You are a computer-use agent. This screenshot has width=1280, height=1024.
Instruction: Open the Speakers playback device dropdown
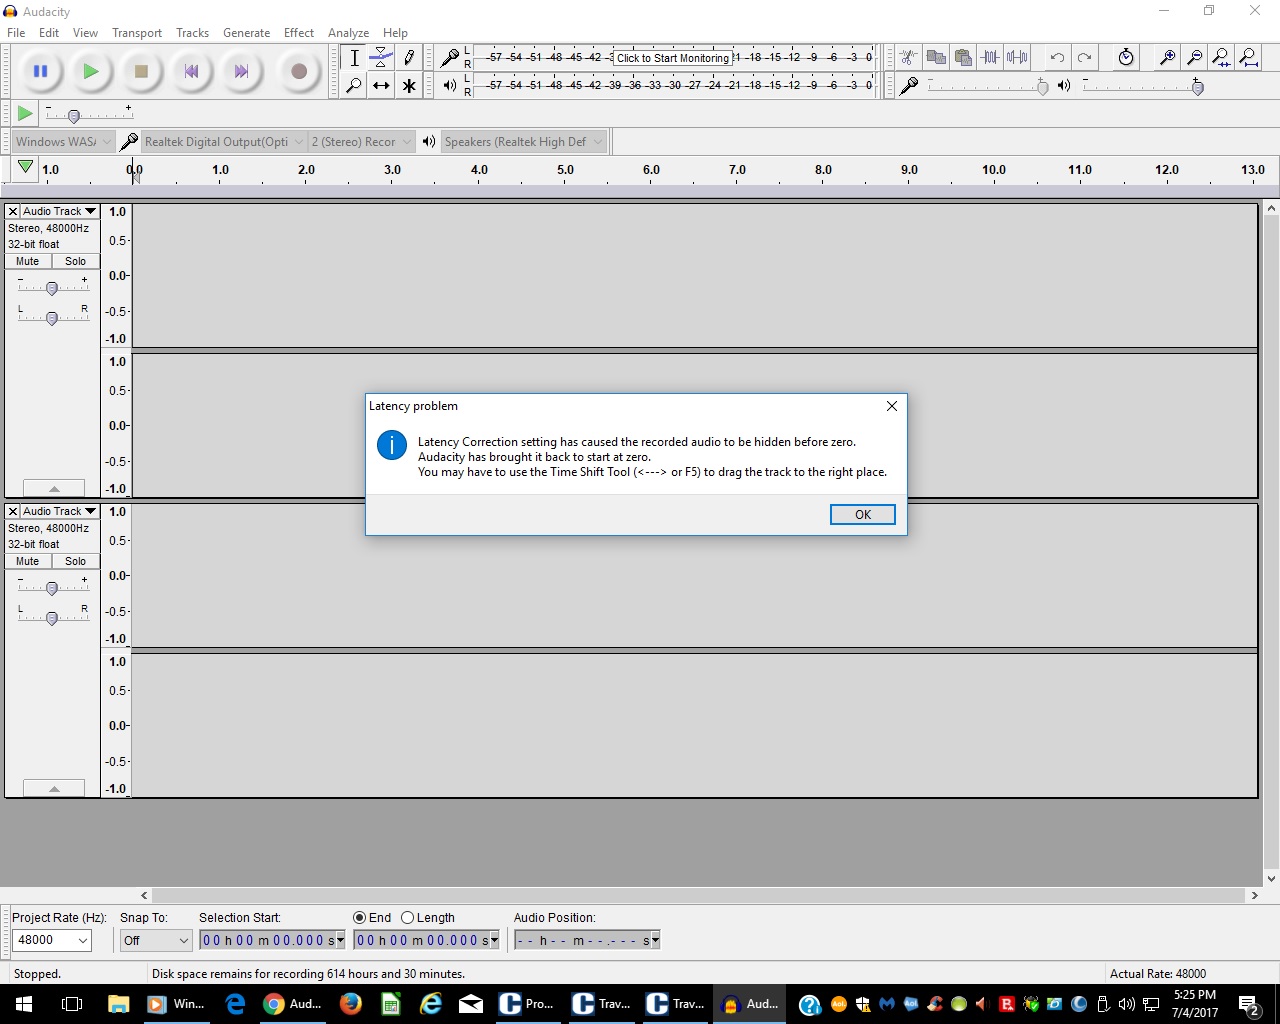(523, 142)
